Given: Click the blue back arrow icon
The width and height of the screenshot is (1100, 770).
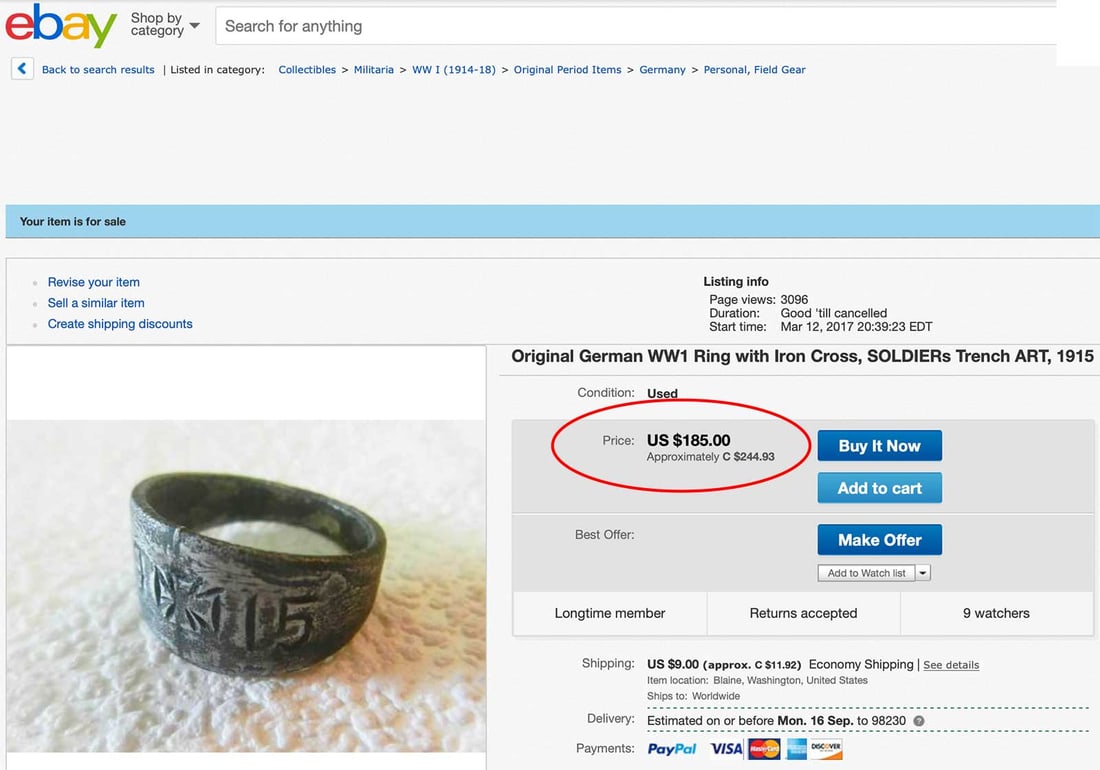Looking at the screenshot, I should (x=21, y=68).
